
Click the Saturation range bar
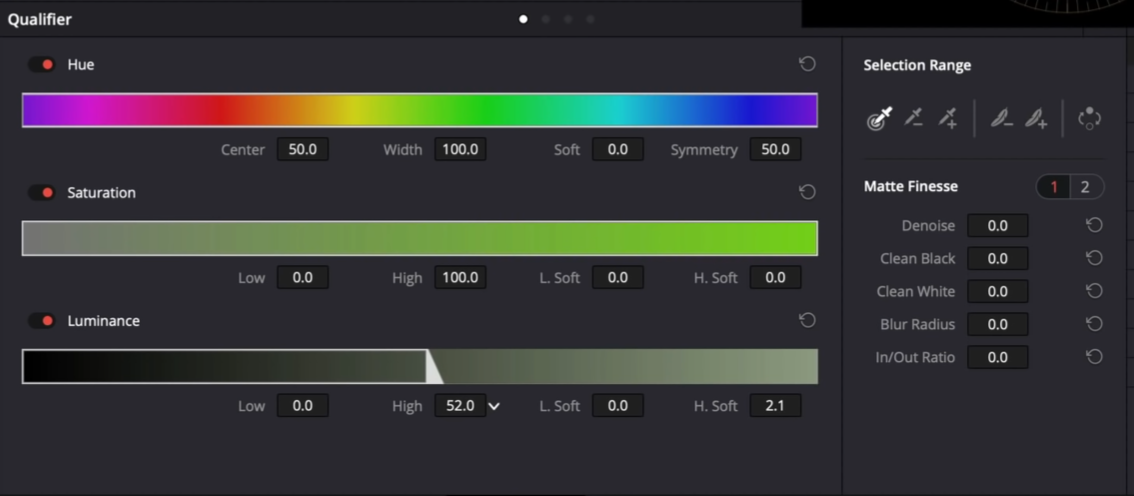click(x=419, y=238)
